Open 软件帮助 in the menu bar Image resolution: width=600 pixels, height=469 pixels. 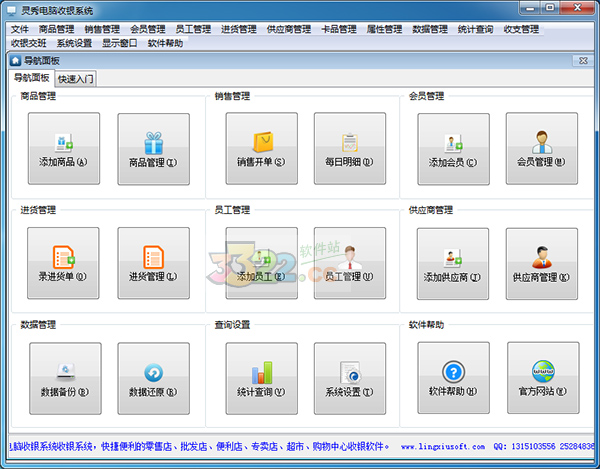point(165,43)
